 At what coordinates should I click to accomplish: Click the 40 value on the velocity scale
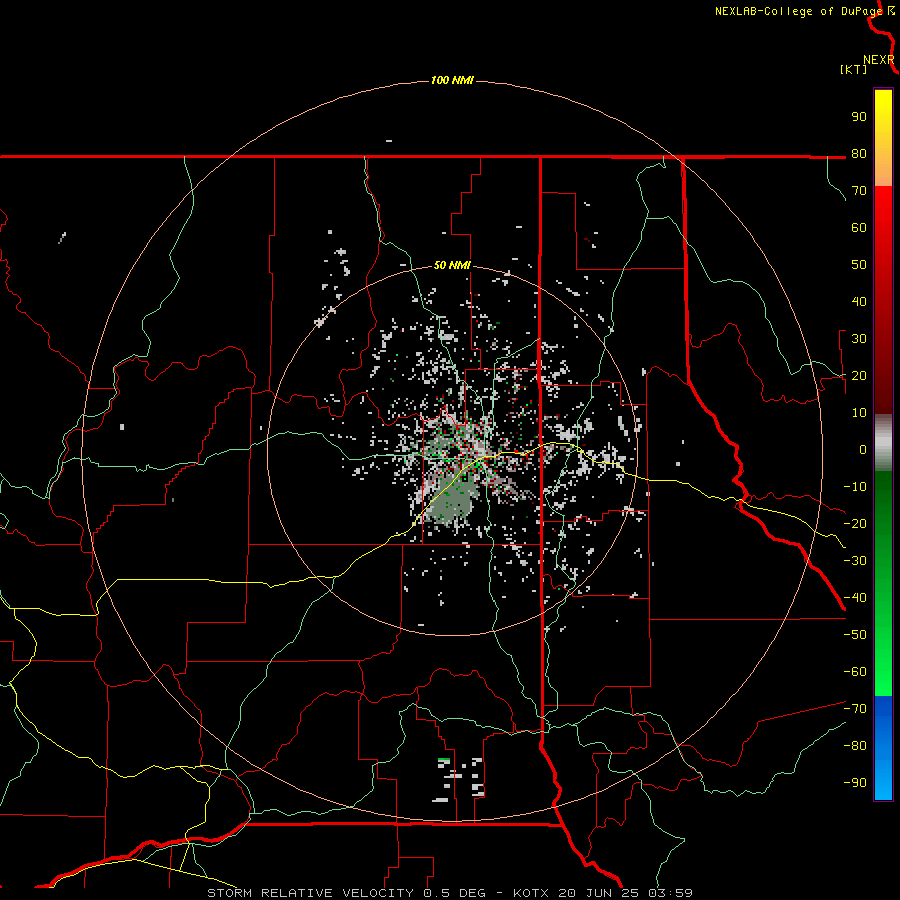click(x=859, y=301)
